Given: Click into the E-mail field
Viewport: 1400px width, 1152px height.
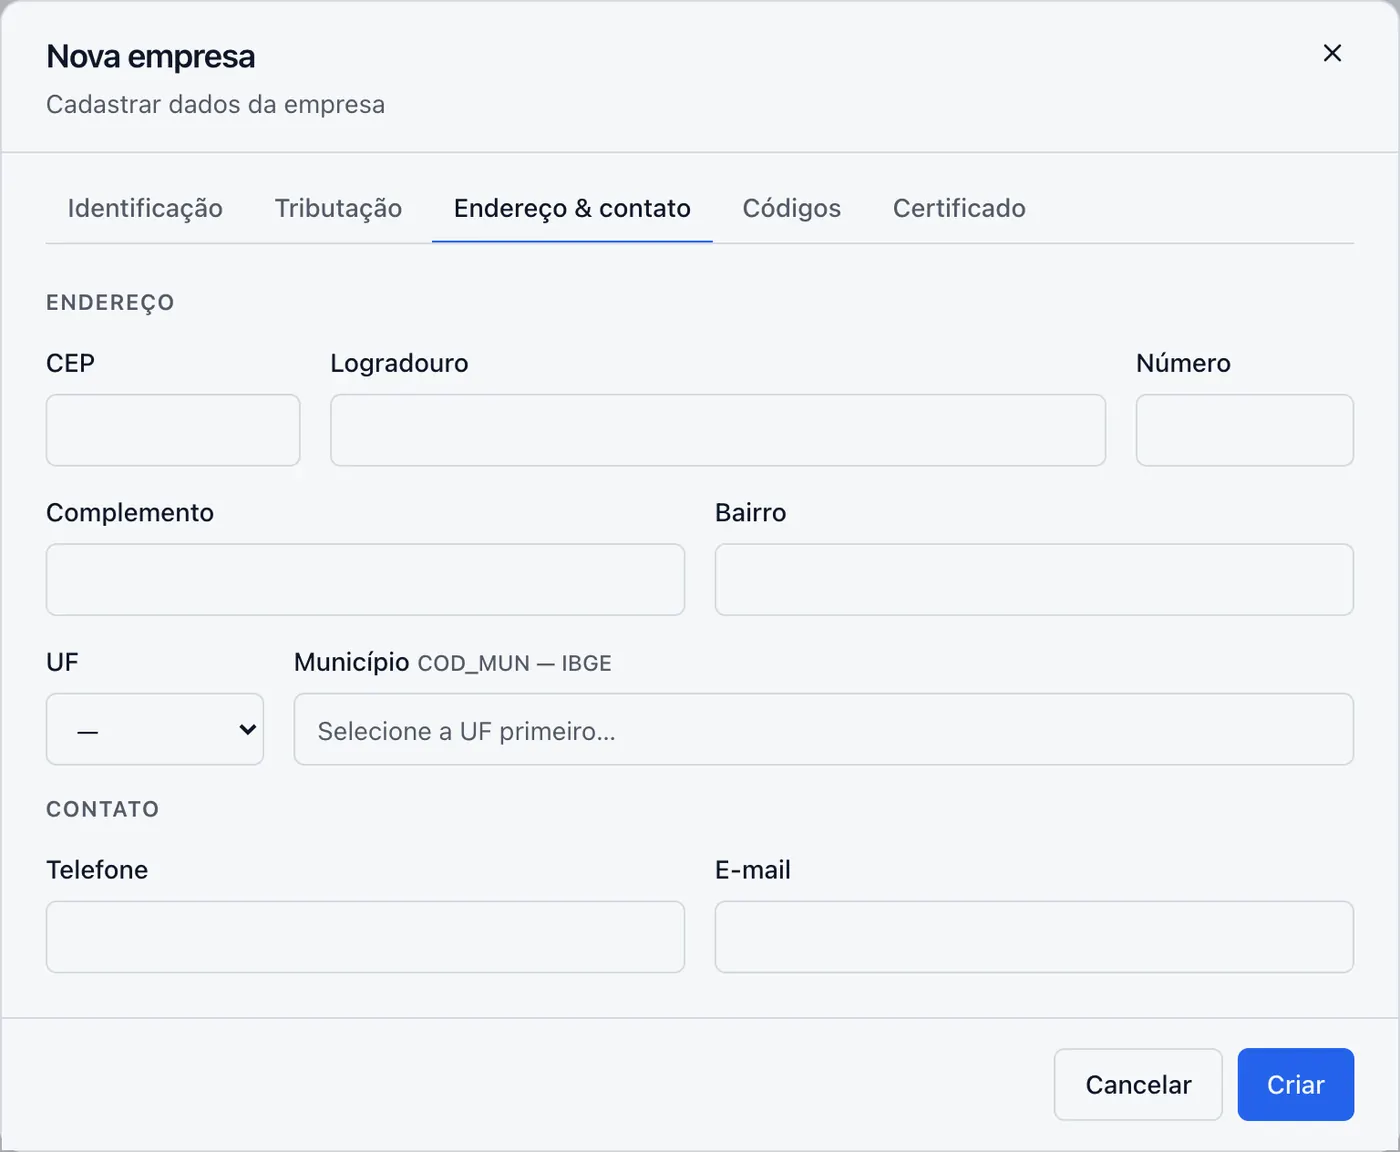Looking at the screenshot, I should [x=1034, y=937].
